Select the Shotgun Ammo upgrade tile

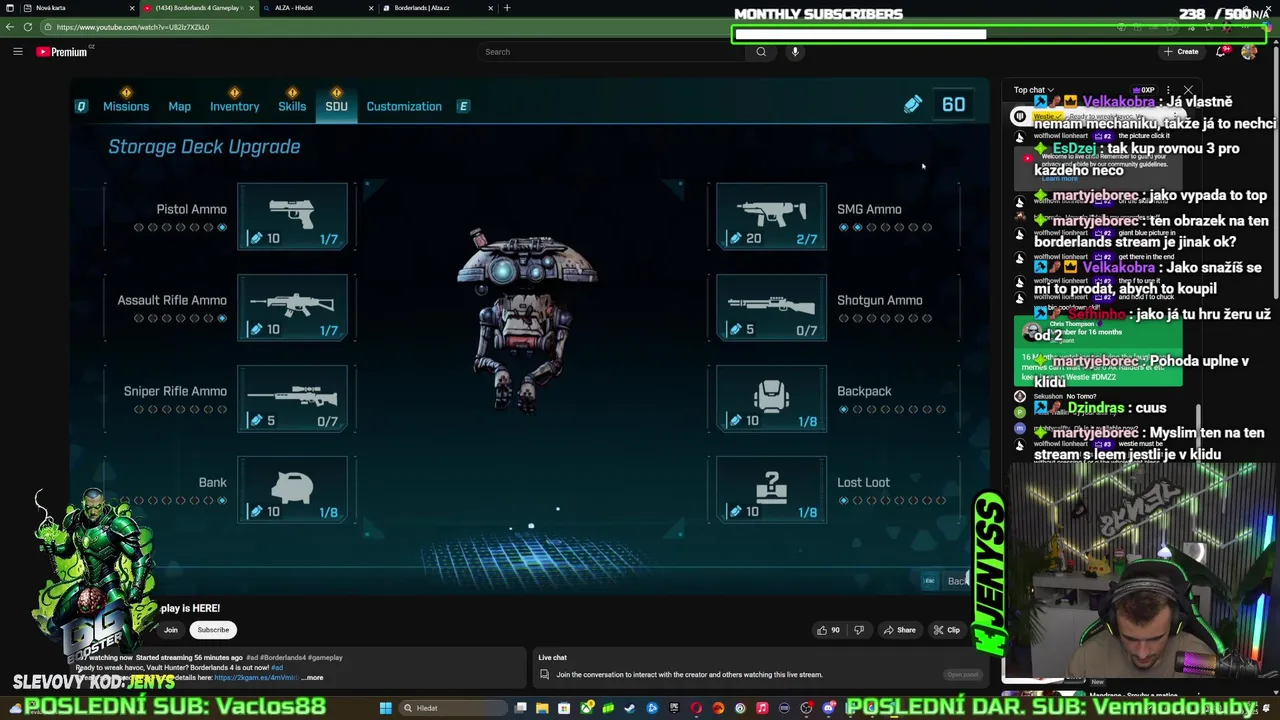tap(771, 306)
